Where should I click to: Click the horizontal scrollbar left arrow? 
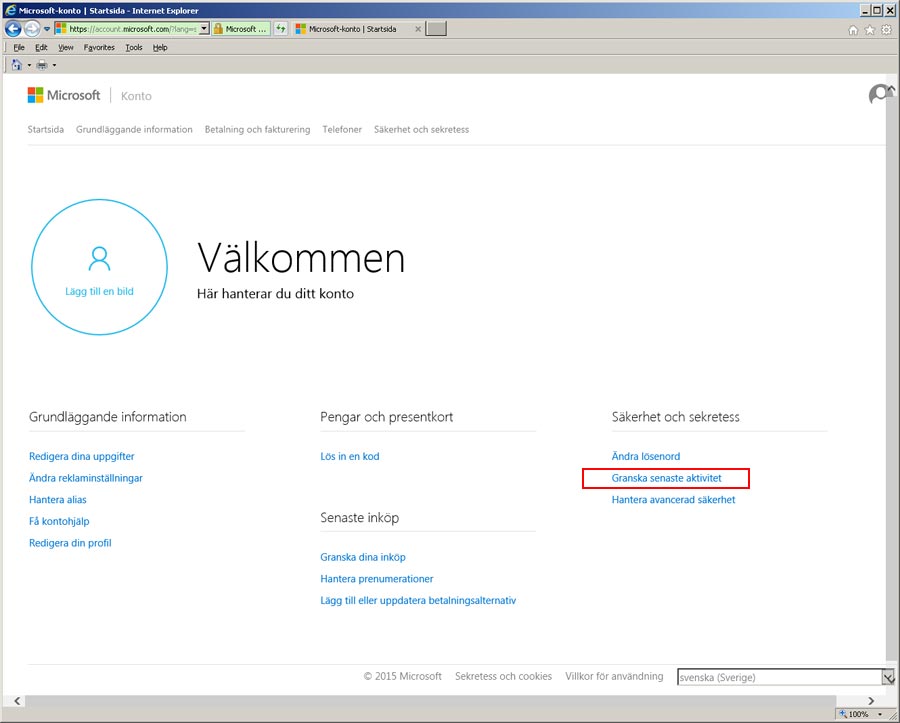pos(17,701)
